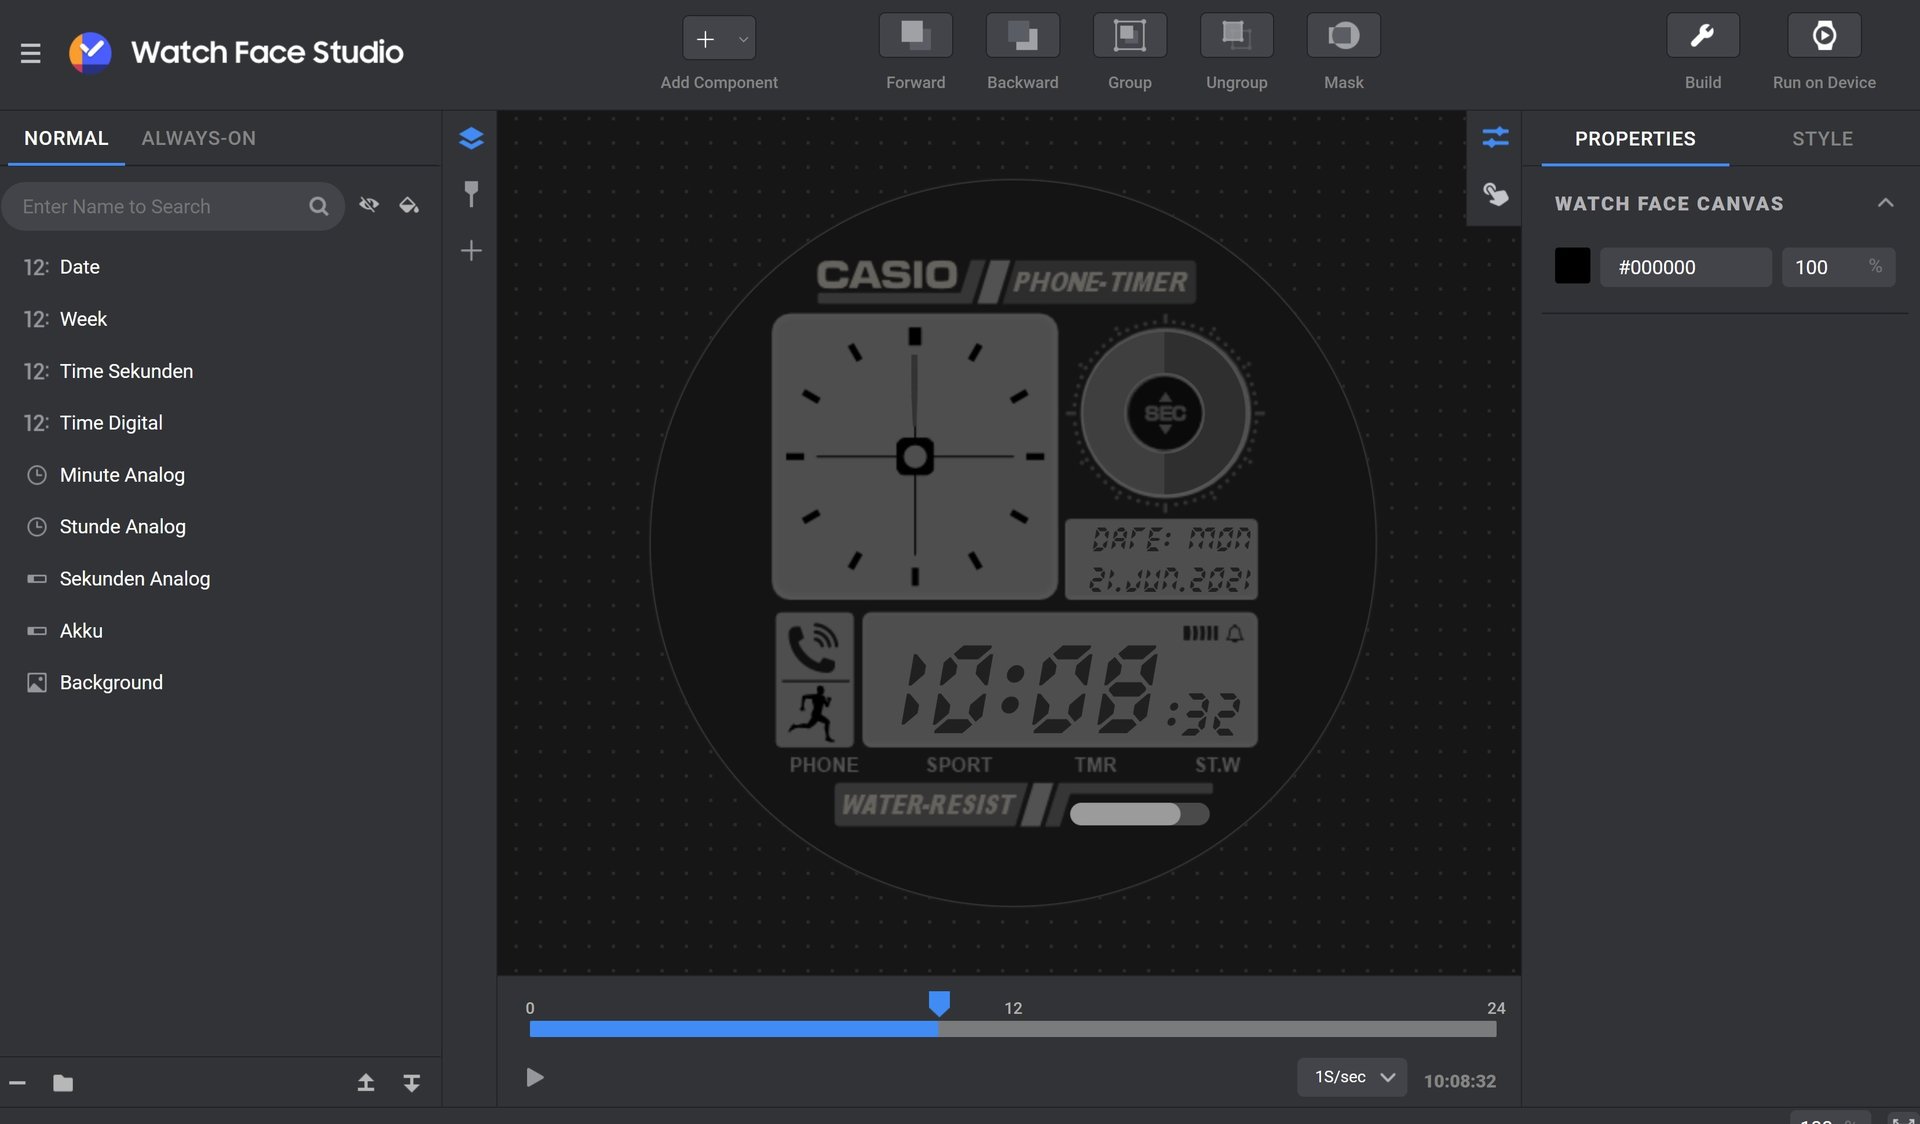Open the layers panel icon

click(x=471, y=138)
